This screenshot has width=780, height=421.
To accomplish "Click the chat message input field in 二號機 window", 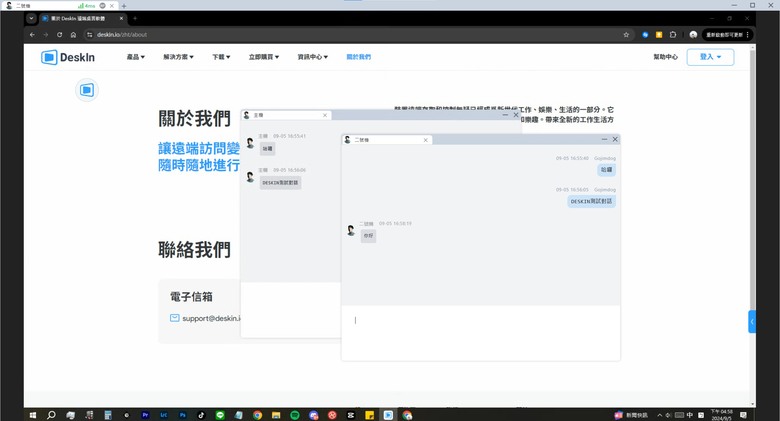I will click(x=481, y=332).
